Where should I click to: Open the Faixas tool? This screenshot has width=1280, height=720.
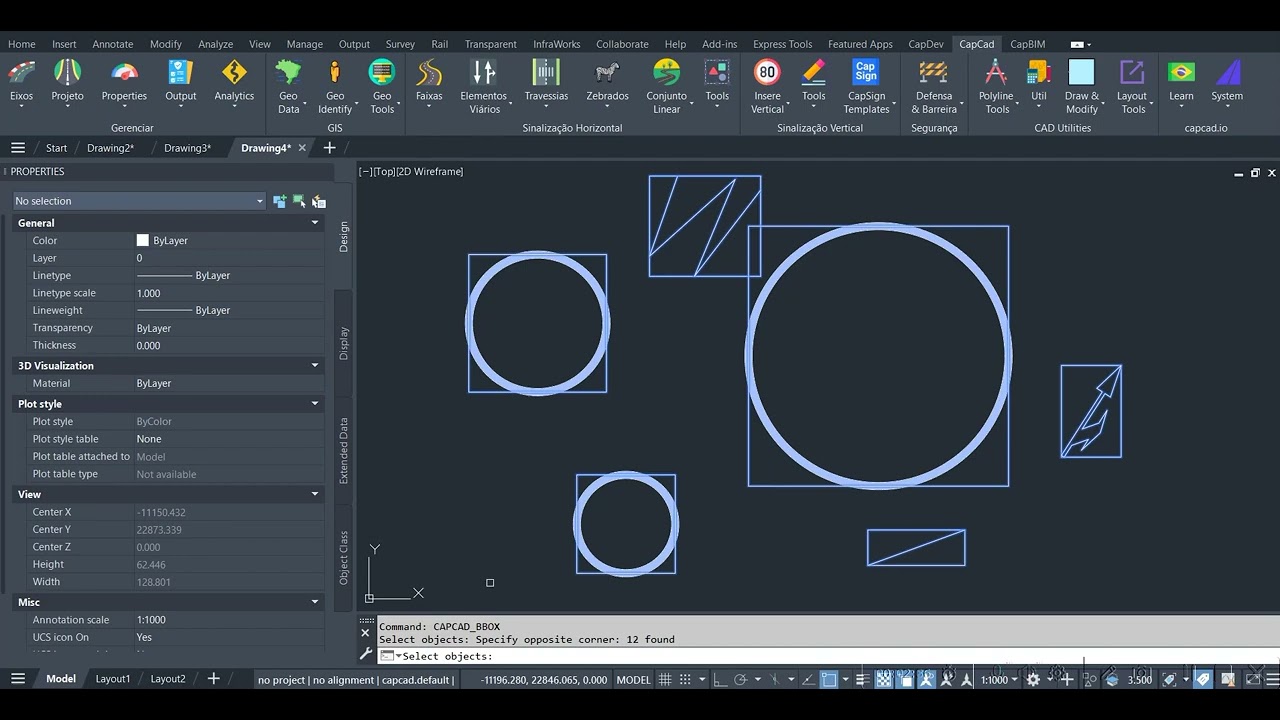[429, 82]
